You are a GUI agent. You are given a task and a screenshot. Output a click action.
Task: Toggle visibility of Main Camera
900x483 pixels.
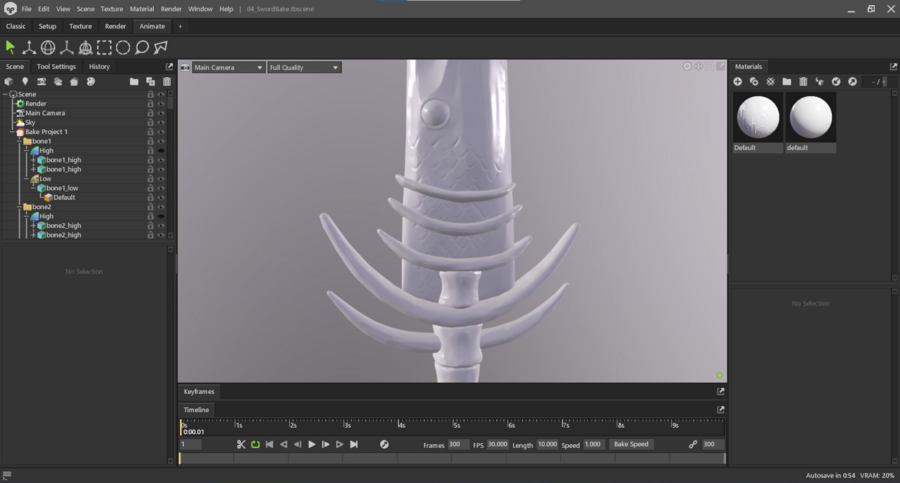161,113
